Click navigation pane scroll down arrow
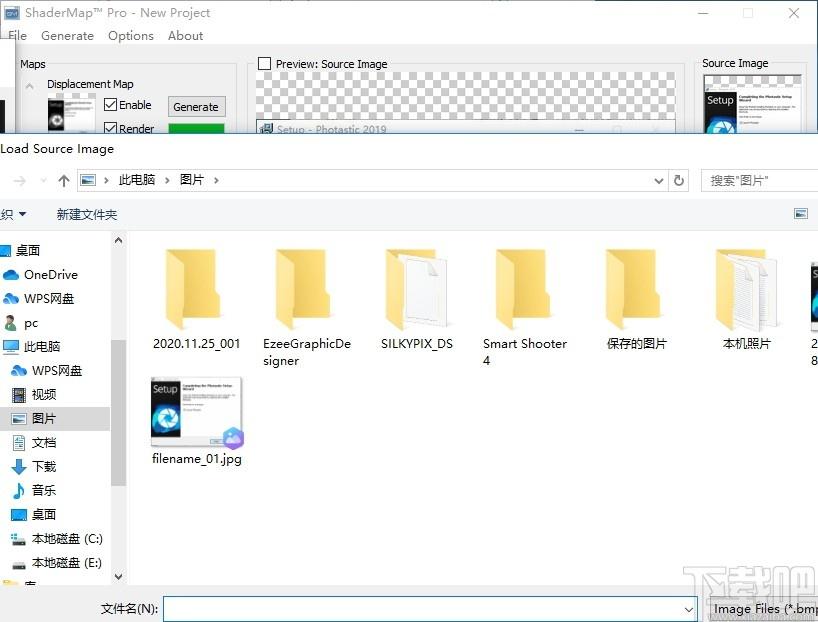The image size is (818, 622). click(118, 577)
